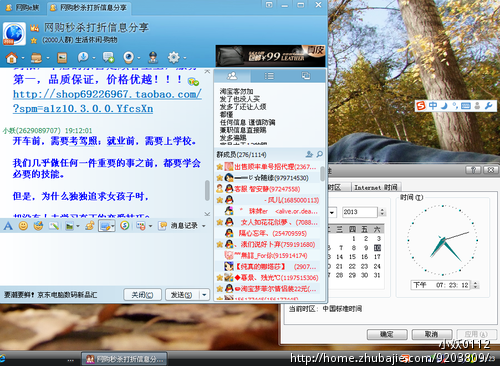The height and width of the screenshot is (366, 500).
Task: Open the group home page house icon
Action: 12,58
